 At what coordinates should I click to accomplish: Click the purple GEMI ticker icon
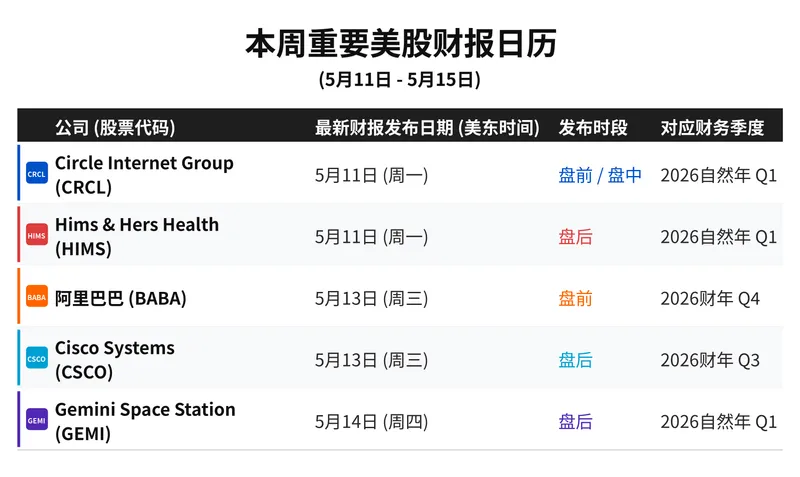(37, 420)
